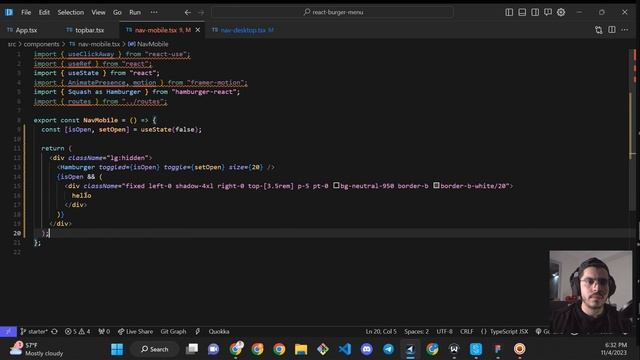The height and width of the screenshot is (360, 640).
Task: Open Telegram from the taskbar
Action: 388,349
